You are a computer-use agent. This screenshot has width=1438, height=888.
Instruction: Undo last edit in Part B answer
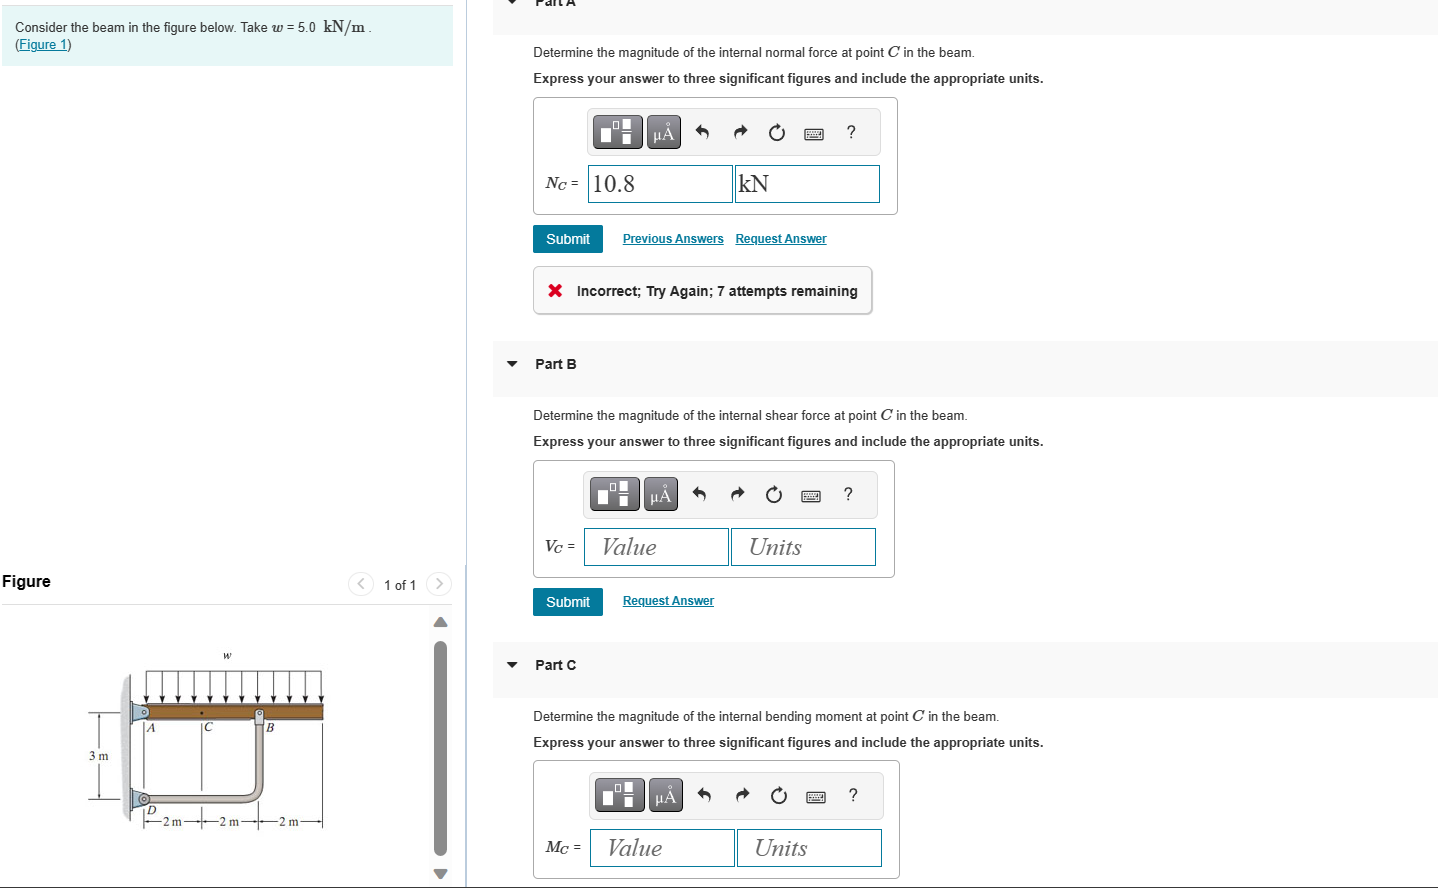click(x=699, y=494)
